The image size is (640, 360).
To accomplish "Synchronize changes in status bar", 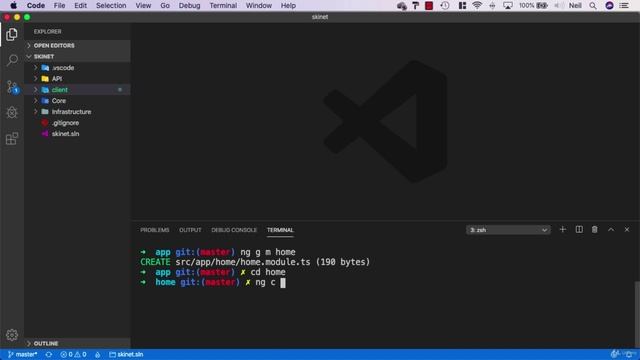I will click(49, 354).
